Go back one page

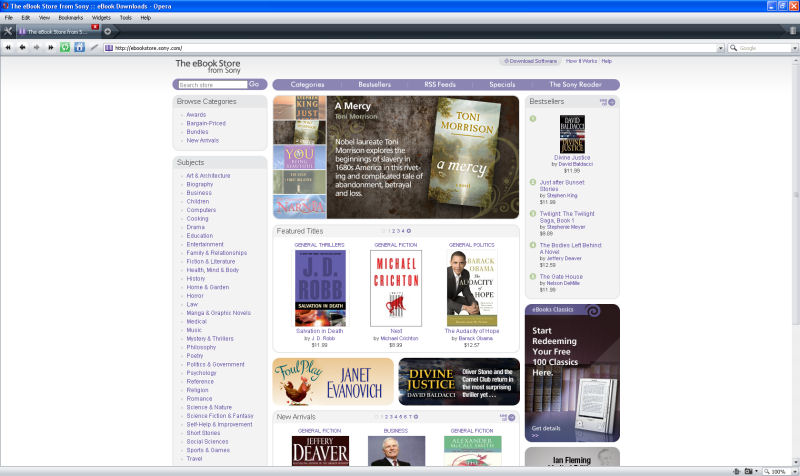pyautogui.click(x=22, y=47)
